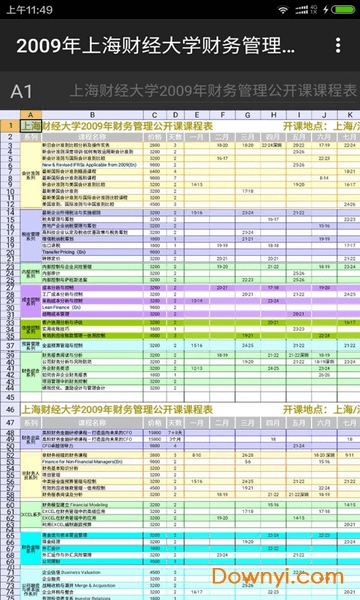Tap the 四月 header cell in row 2
Viewport: 360px width, 600px height.
coord(273,137)
